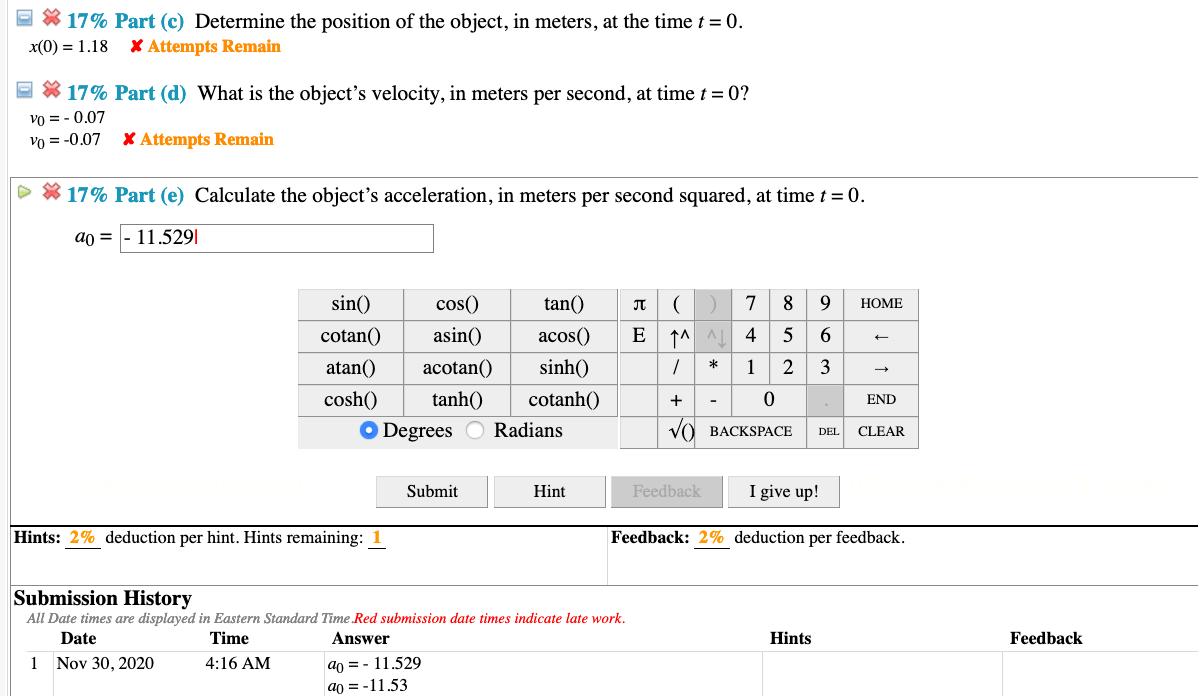
Task: Request a Hint for Part (e)
Action: 549,491
